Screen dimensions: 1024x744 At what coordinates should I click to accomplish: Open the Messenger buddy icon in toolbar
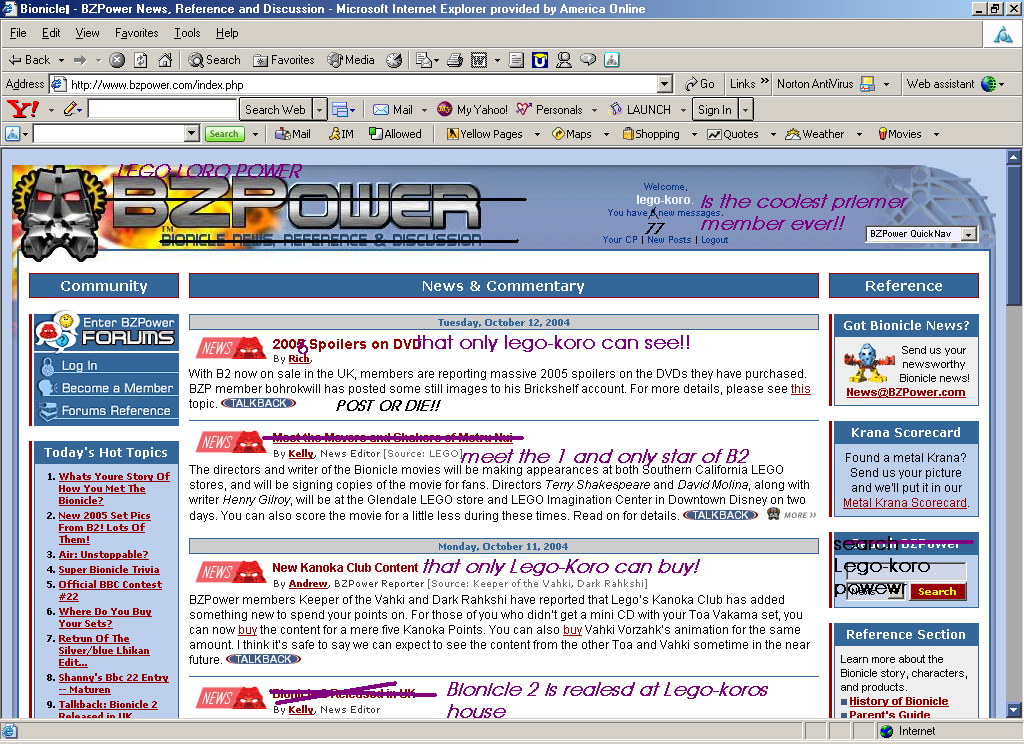[x=564, y=60]
